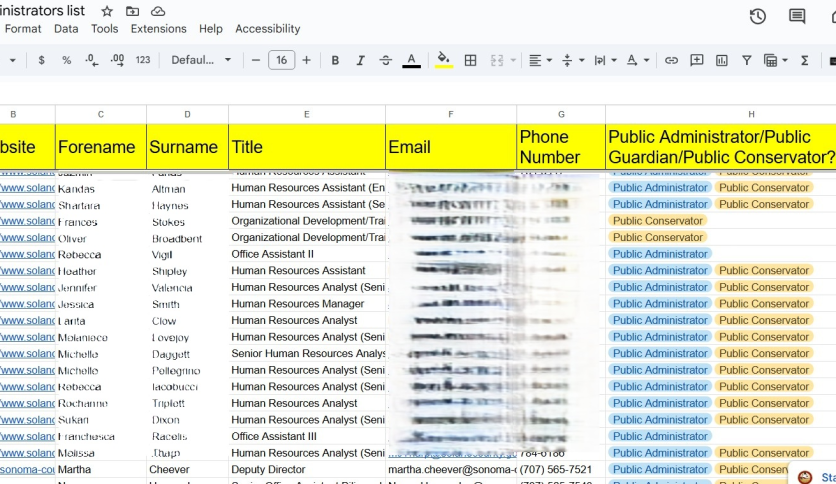
Task: Open the Help menu
Action: point(211,29)
